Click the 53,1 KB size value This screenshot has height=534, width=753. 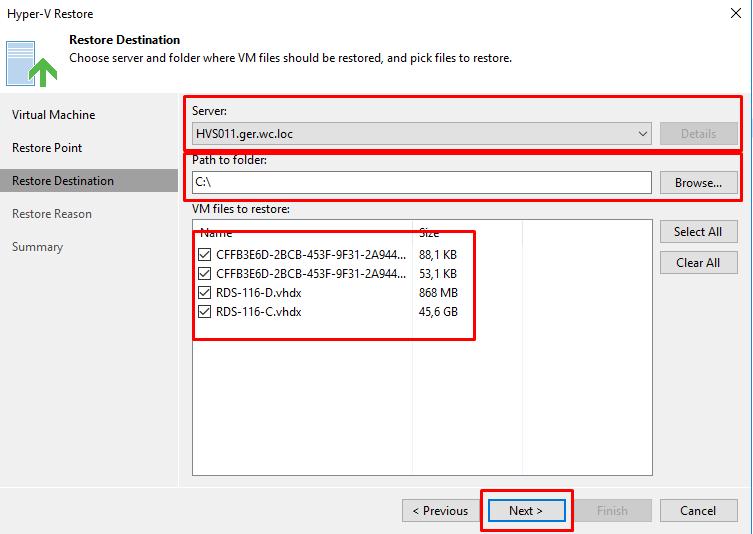point(437,274)
